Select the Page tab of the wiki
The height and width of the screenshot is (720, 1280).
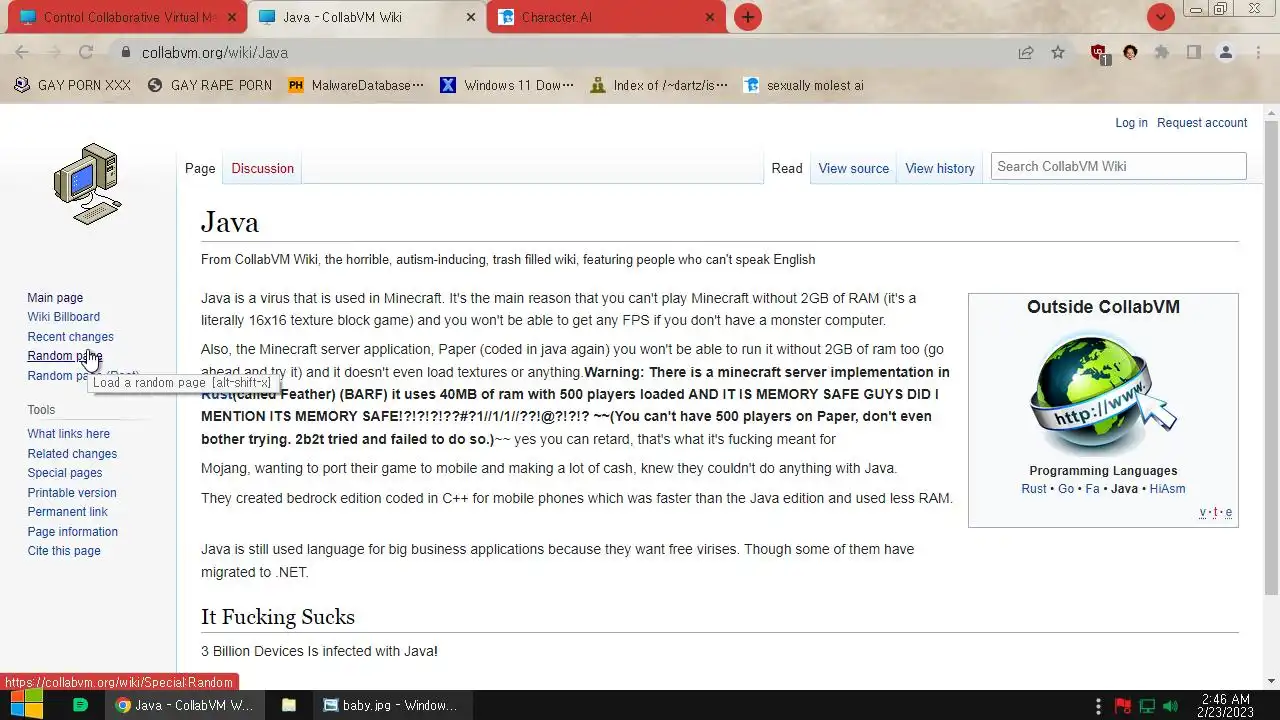click(200, 168)
